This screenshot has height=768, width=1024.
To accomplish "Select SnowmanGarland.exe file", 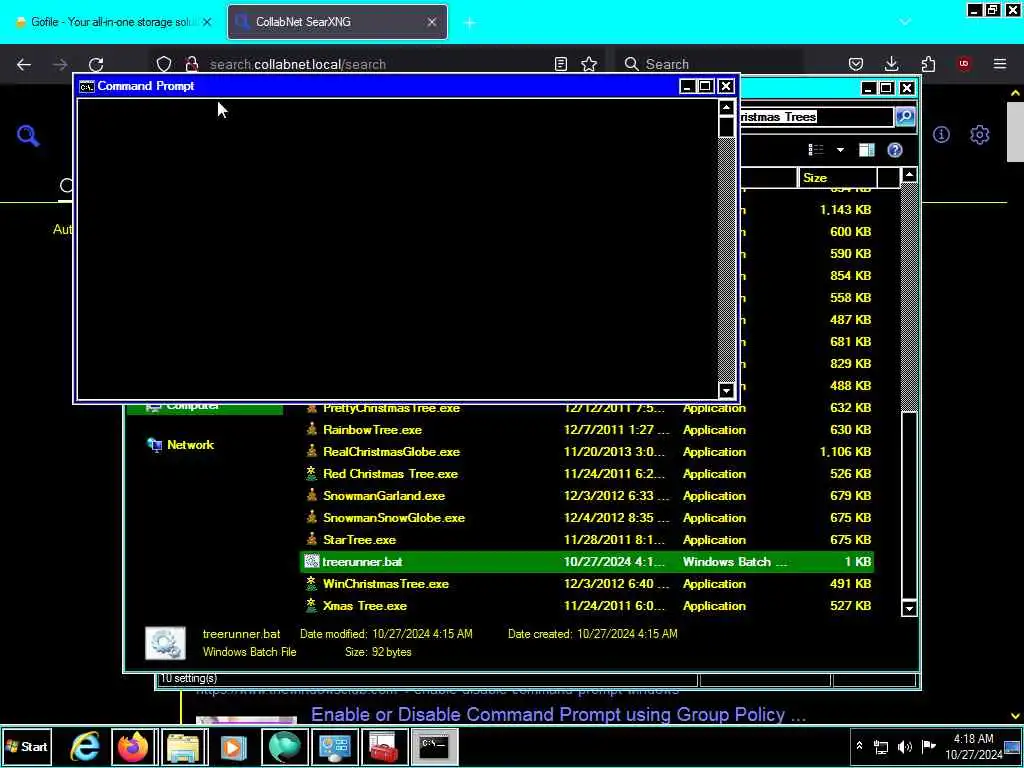I will (384, 496).
